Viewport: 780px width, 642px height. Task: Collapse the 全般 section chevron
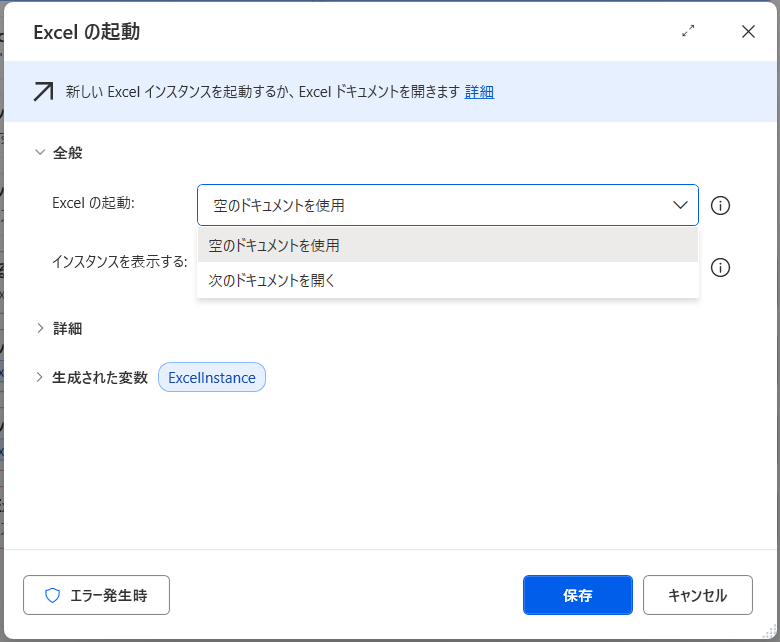coord(40,153)
